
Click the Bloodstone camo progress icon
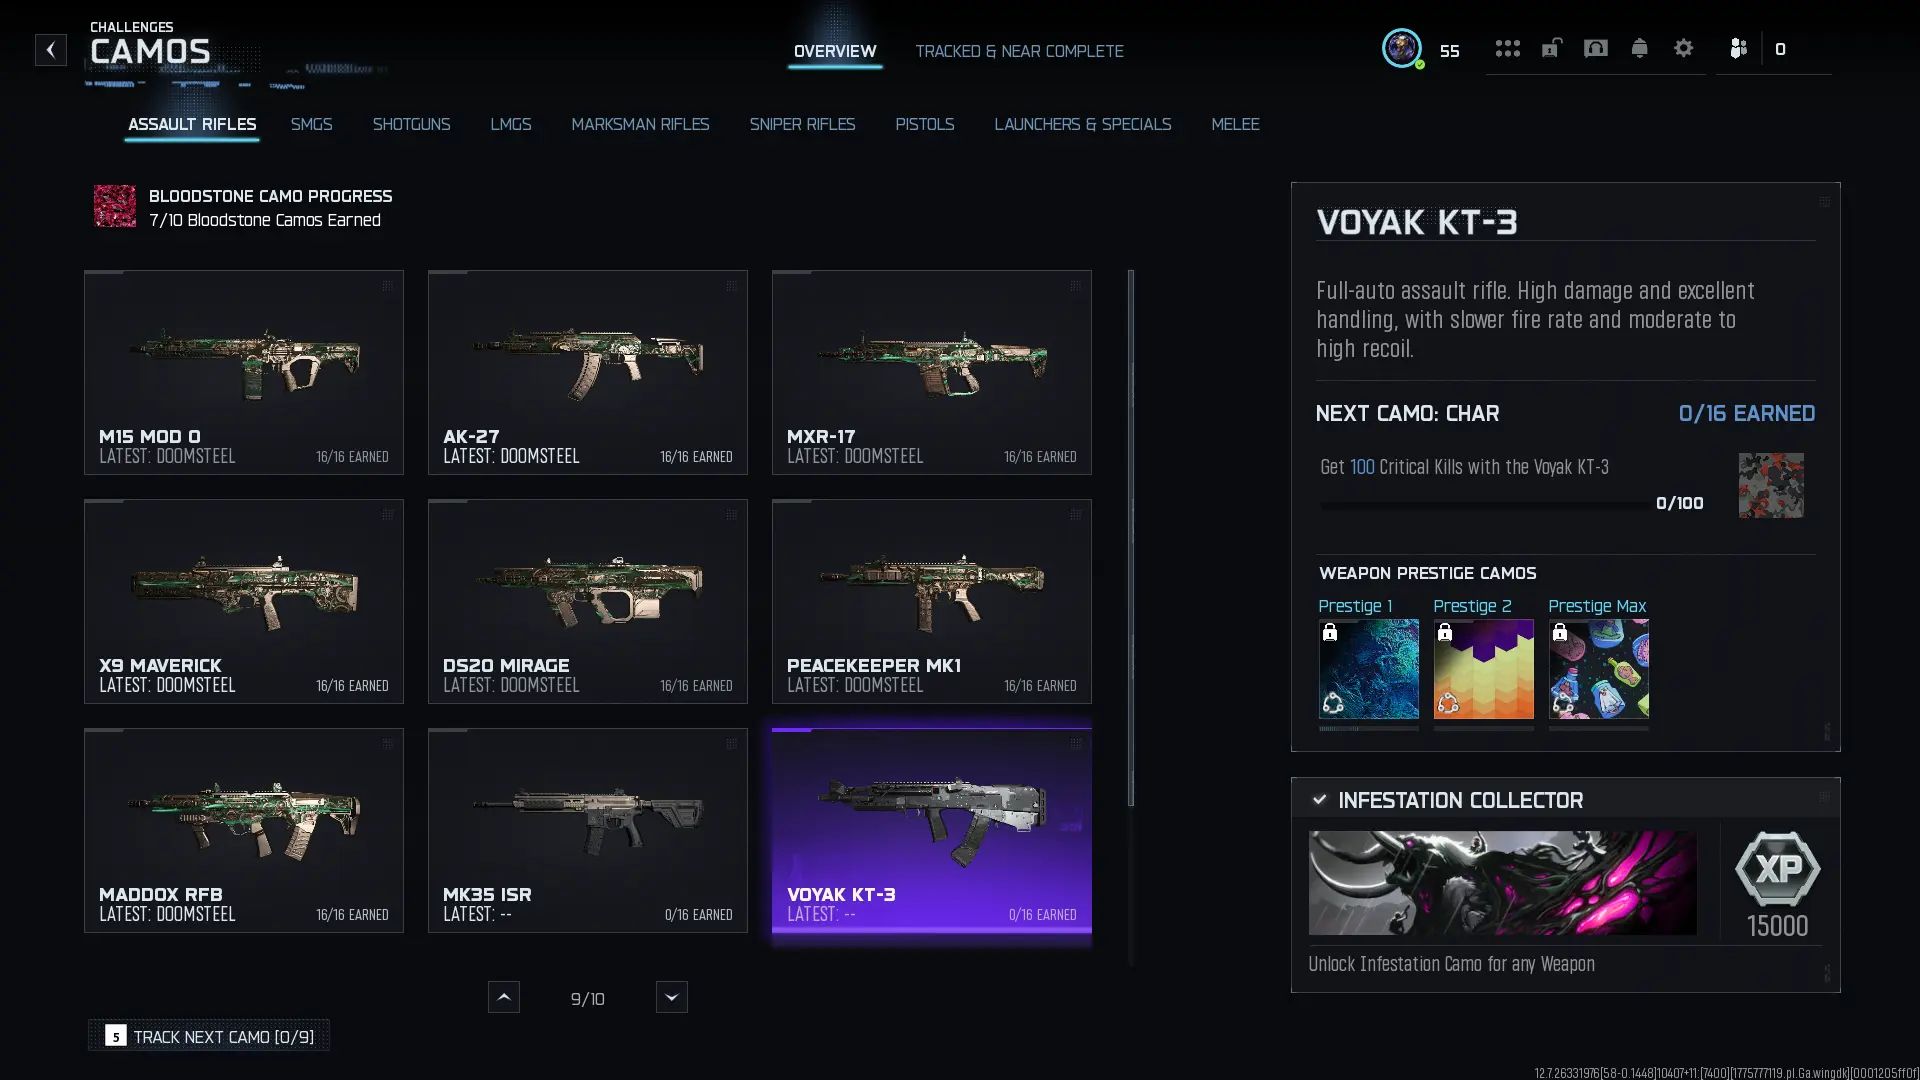click(115, 206)
